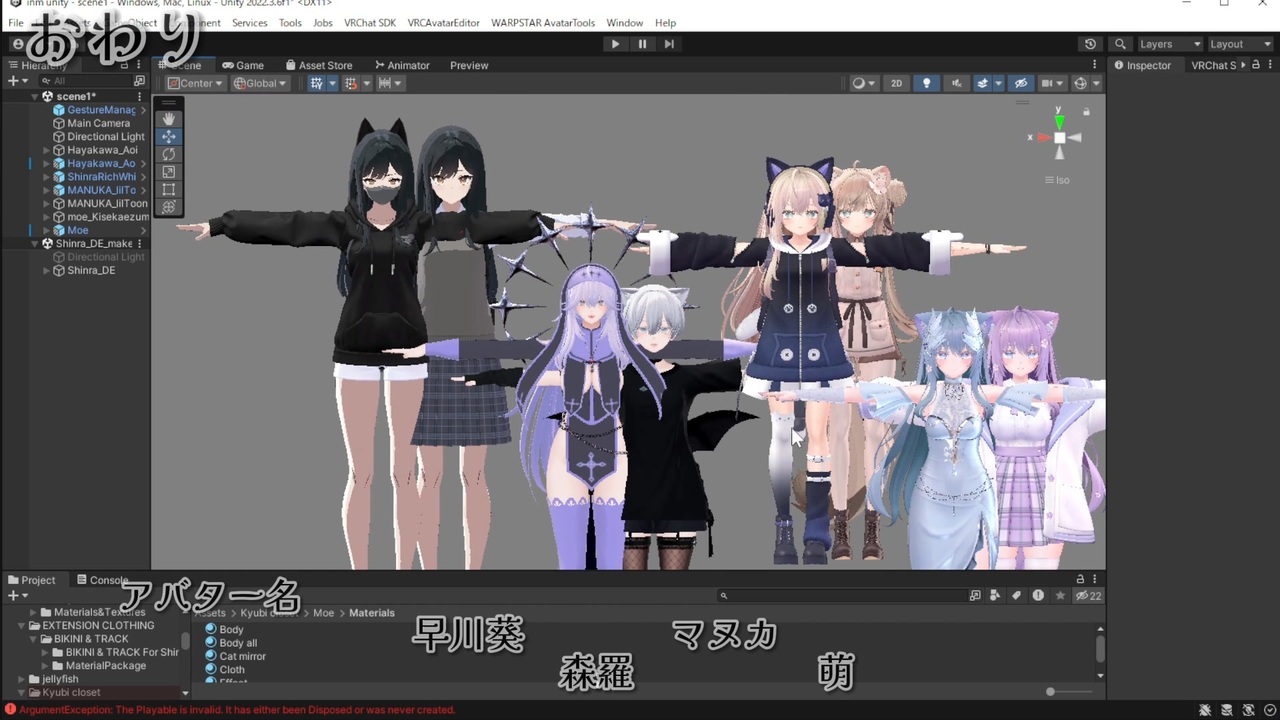
Task: Open Scene camera settings dropdown
Action: click(1051, 83)
